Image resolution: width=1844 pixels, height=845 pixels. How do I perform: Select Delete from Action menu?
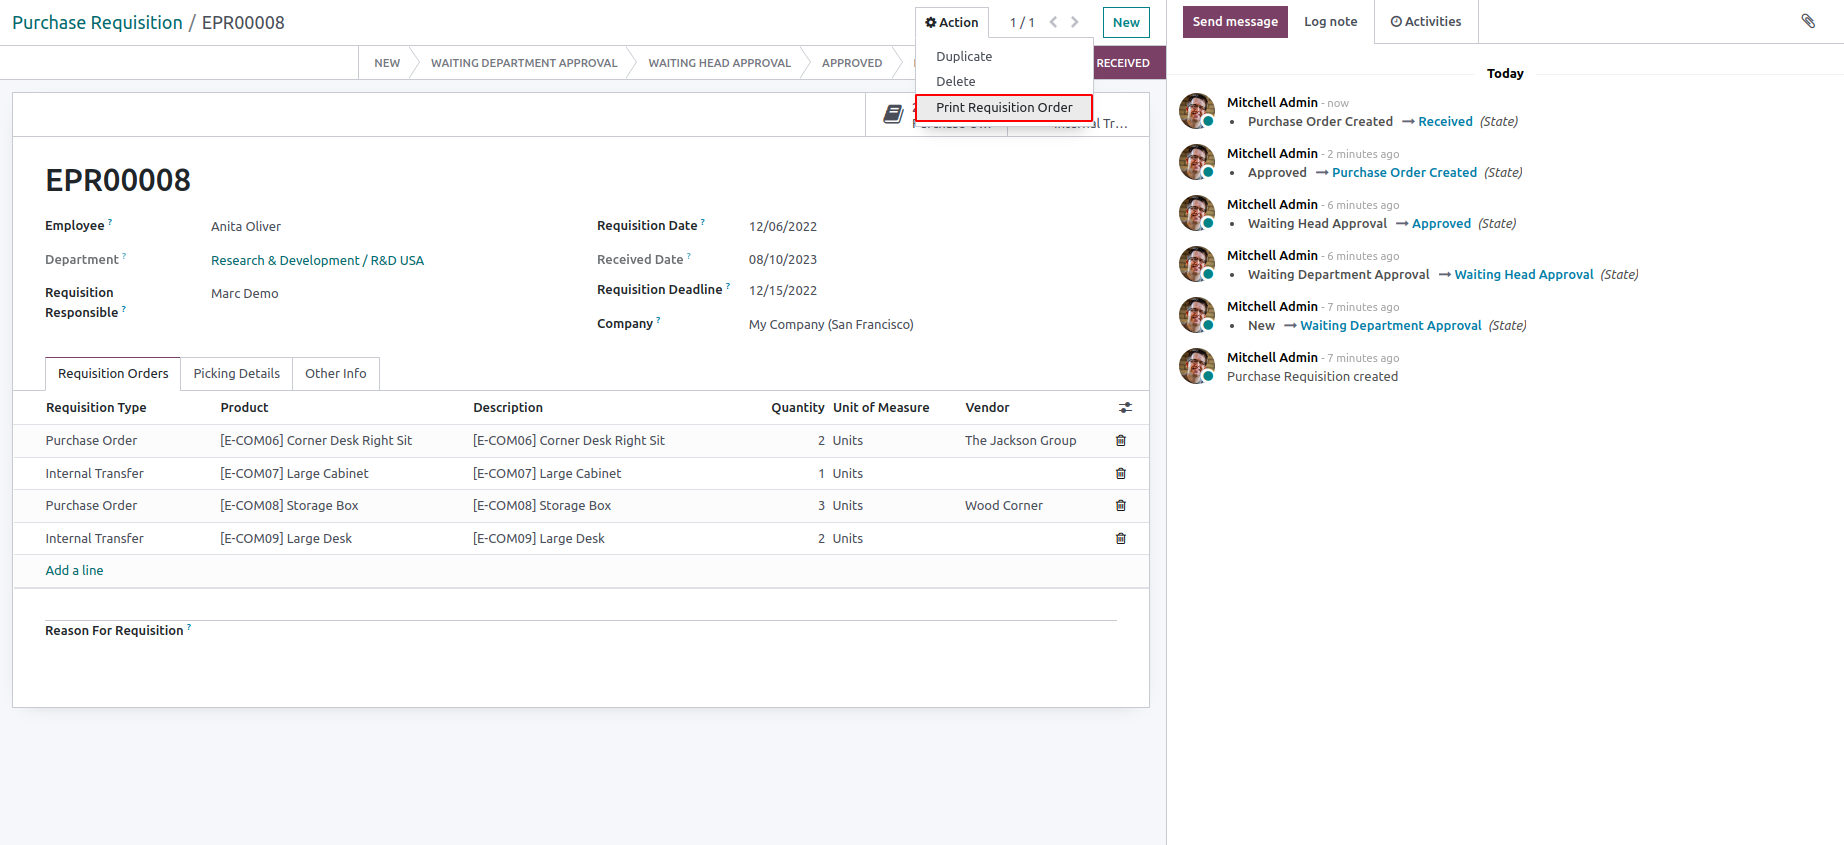[956, 82]
